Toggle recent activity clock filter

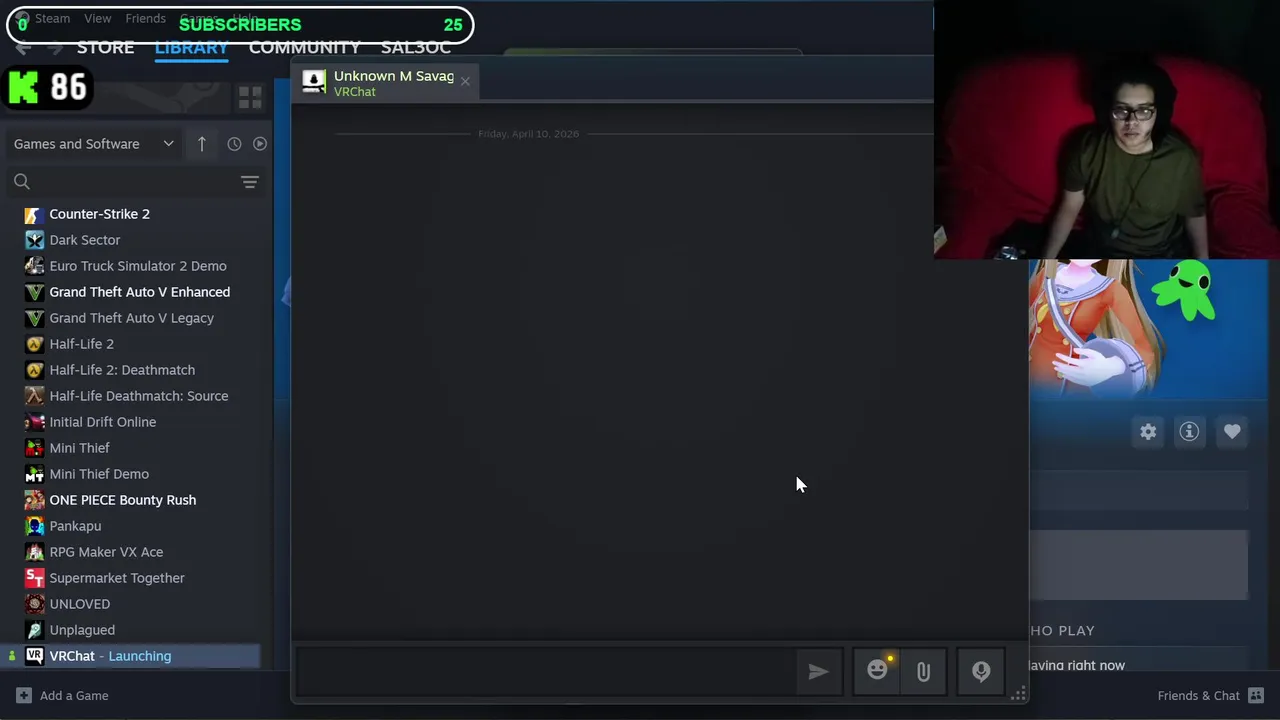coord(234,144)
